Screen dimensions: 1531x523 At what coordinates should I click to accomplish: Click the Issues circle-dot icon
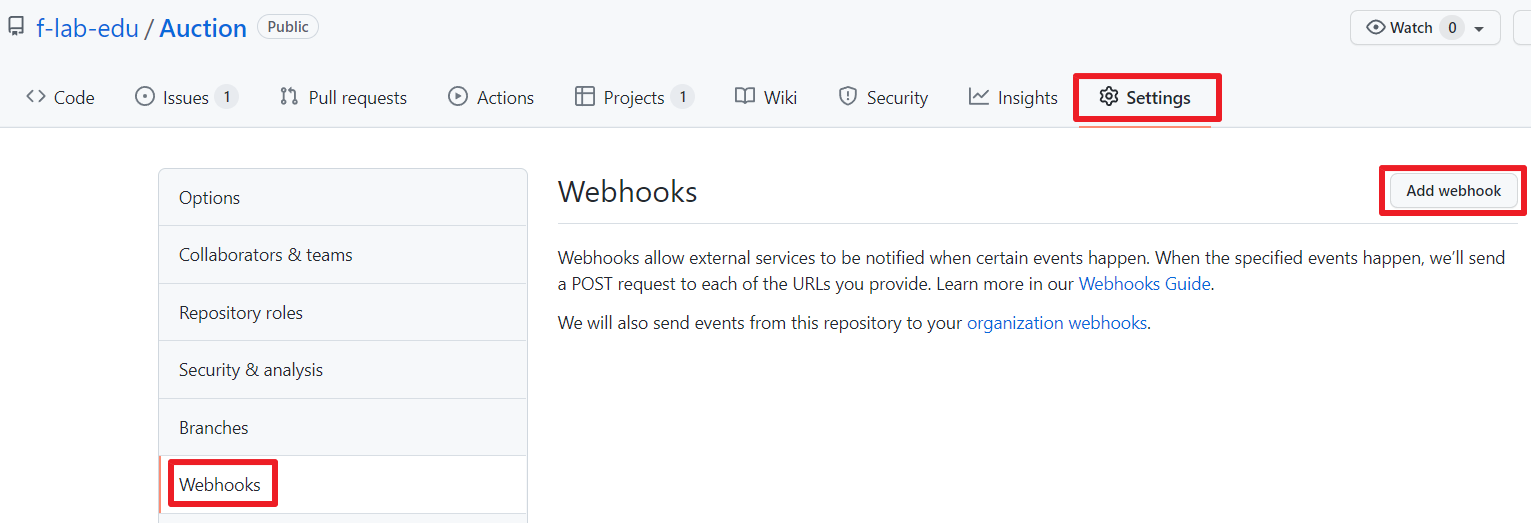pos(145,97)
